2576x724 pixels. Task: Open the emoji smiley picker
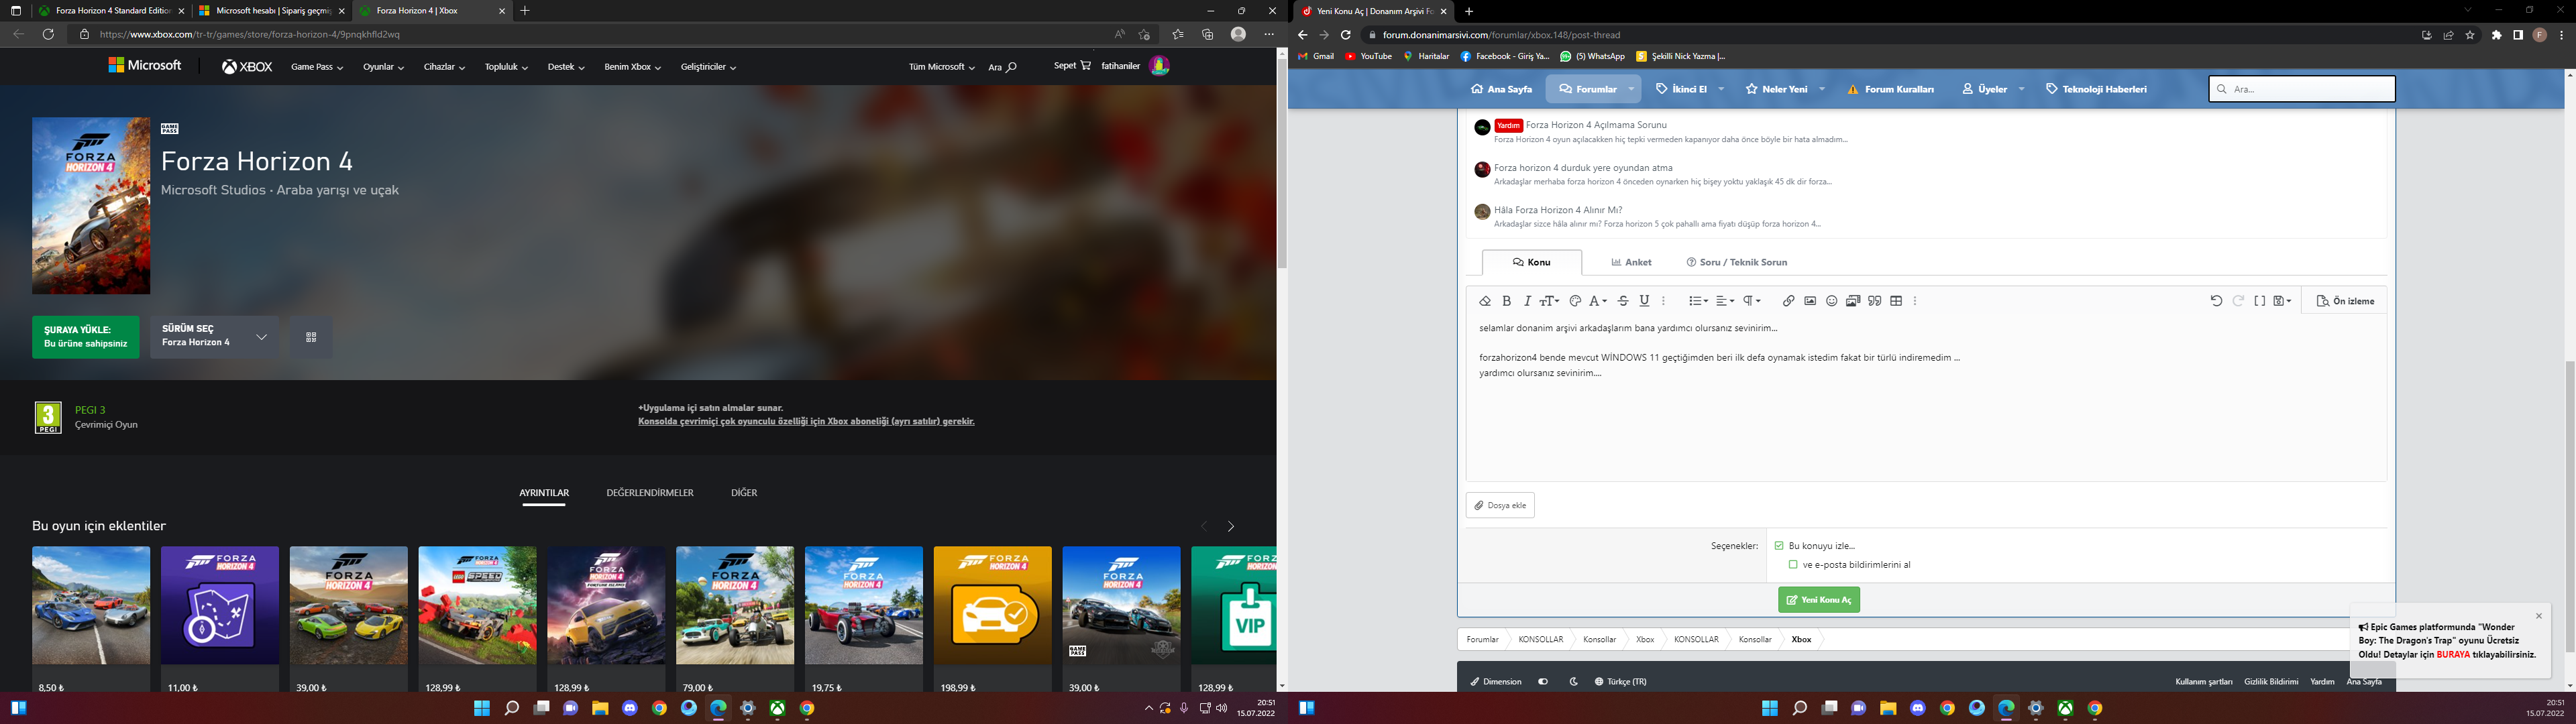[1832, 301]
